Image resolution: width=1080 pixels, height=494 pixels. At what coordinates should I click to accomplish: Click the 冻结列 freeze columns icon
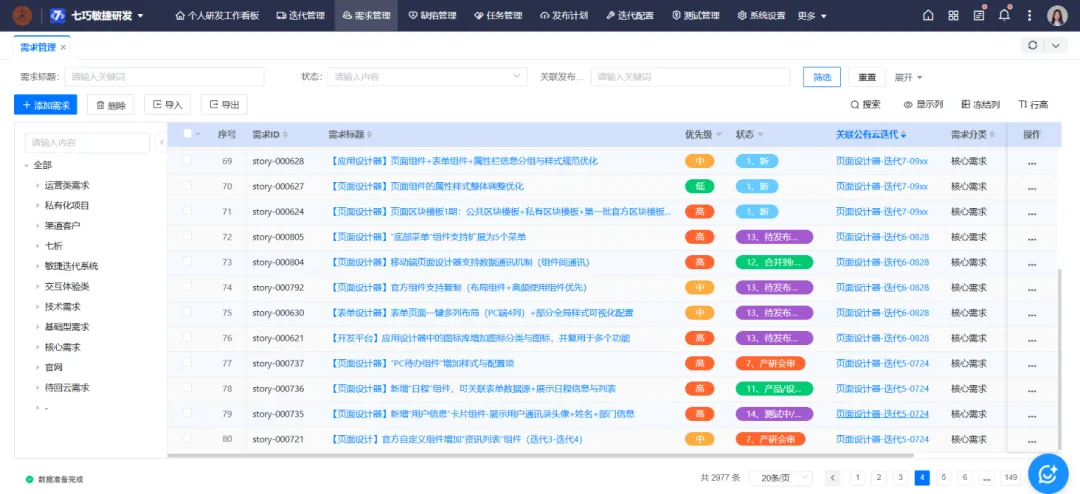pos(965,105)
